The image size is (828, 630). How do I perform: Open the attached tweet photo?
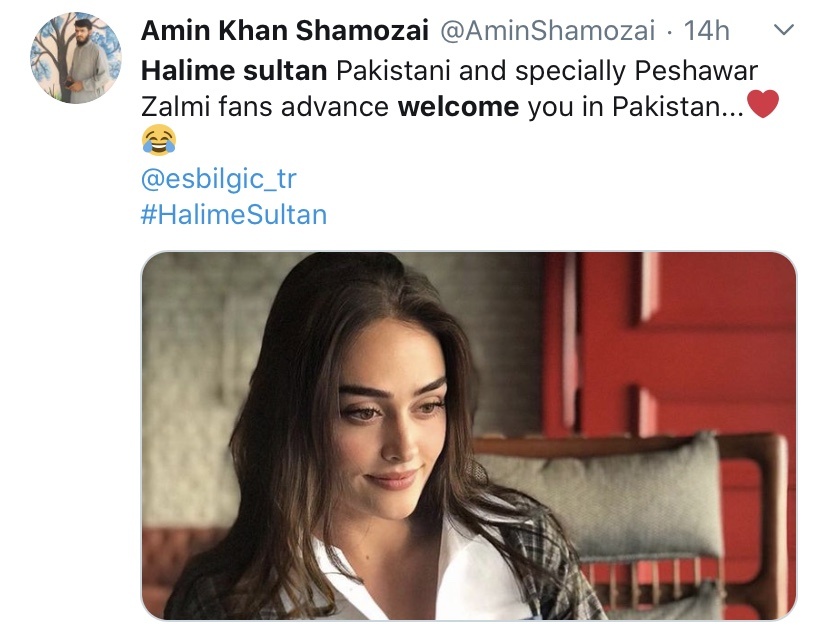469,435
